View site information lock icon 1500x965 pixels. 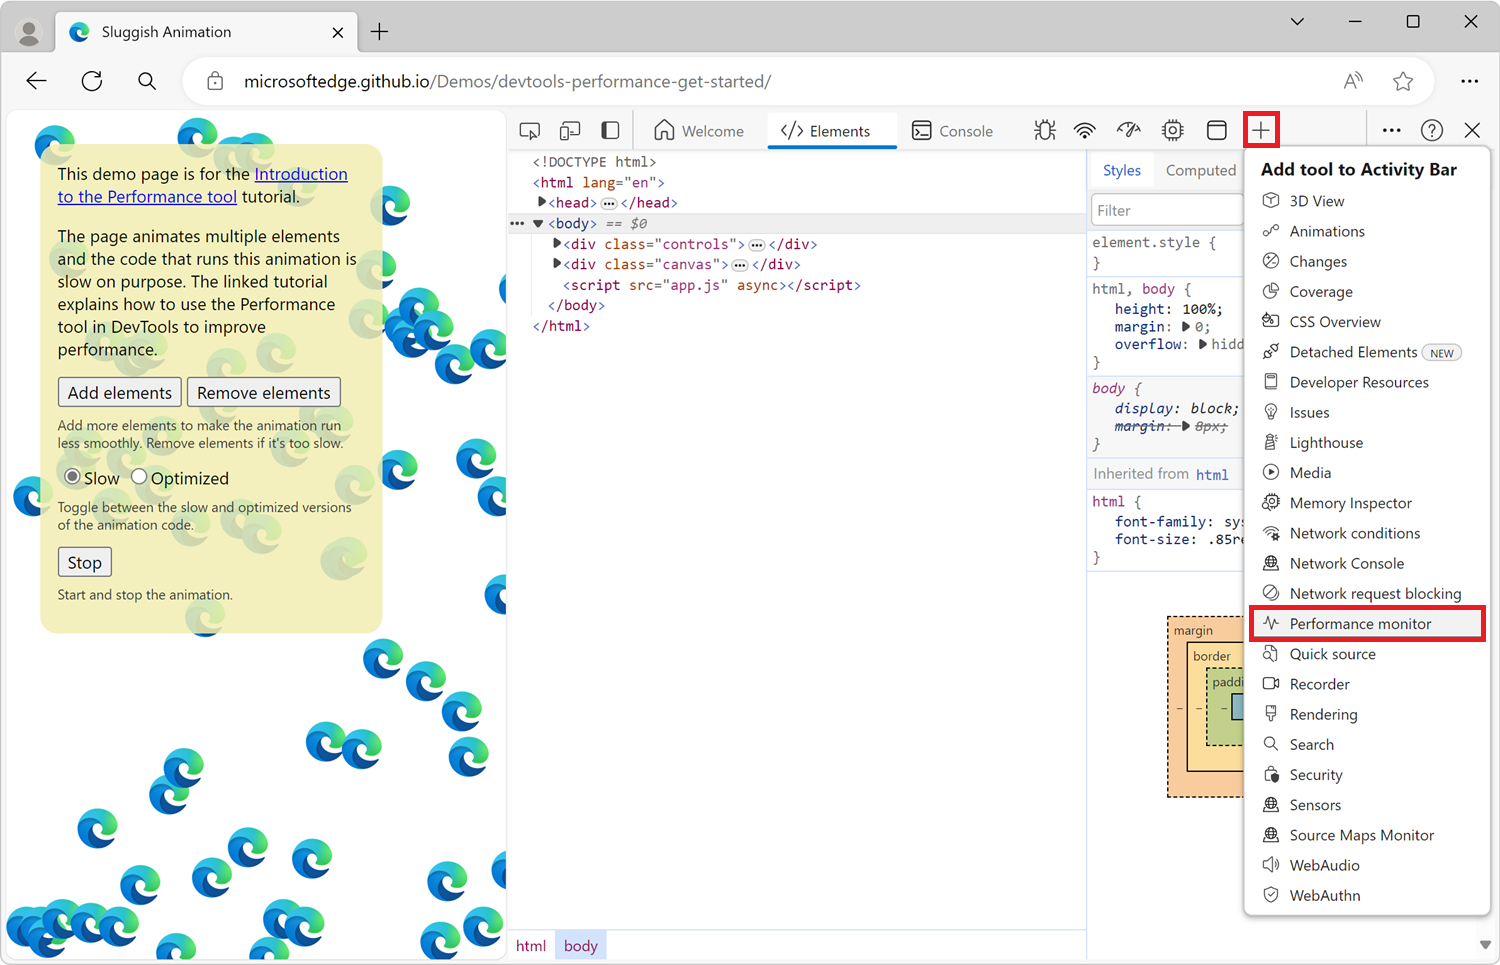[215, 81]
